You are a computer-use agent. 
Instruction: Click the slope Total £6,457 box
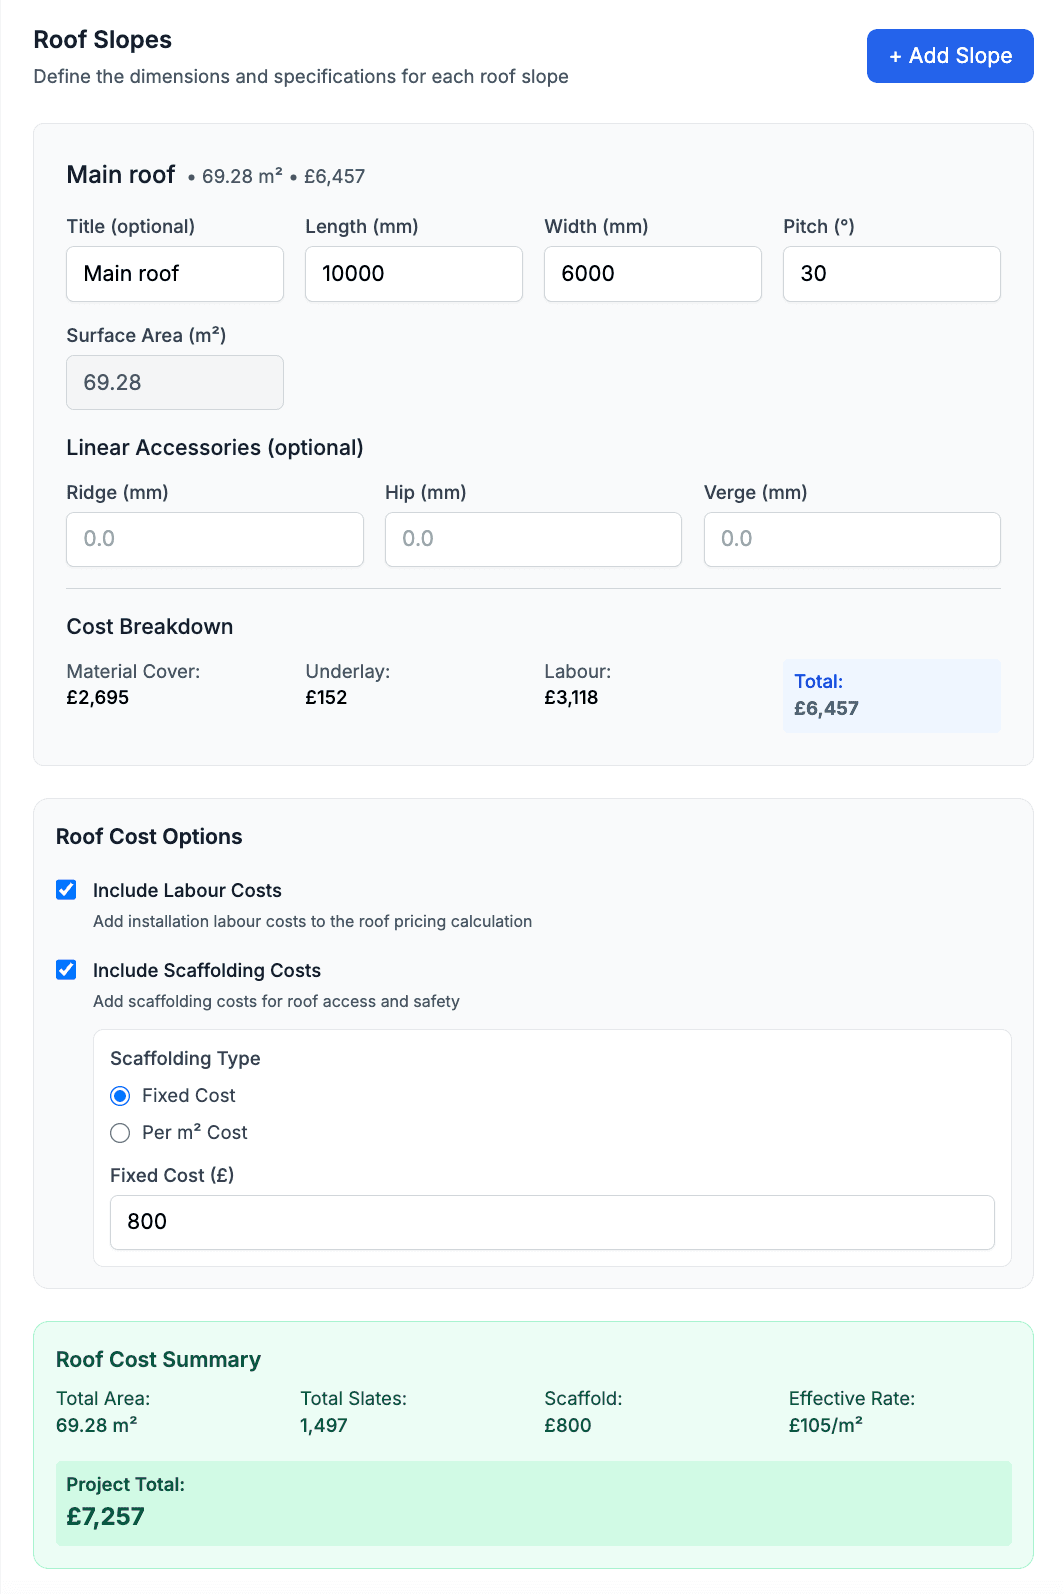[x=891, y=696]
